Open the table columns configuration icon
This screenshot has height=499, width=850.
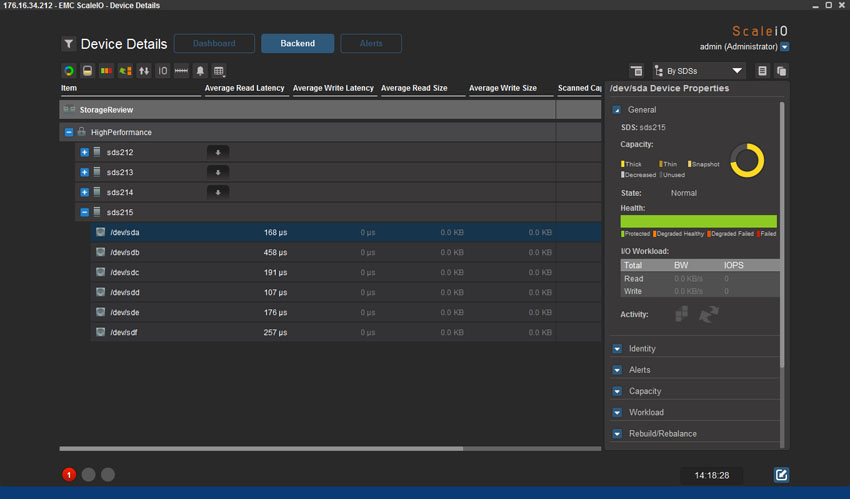(x=218, y=71)
